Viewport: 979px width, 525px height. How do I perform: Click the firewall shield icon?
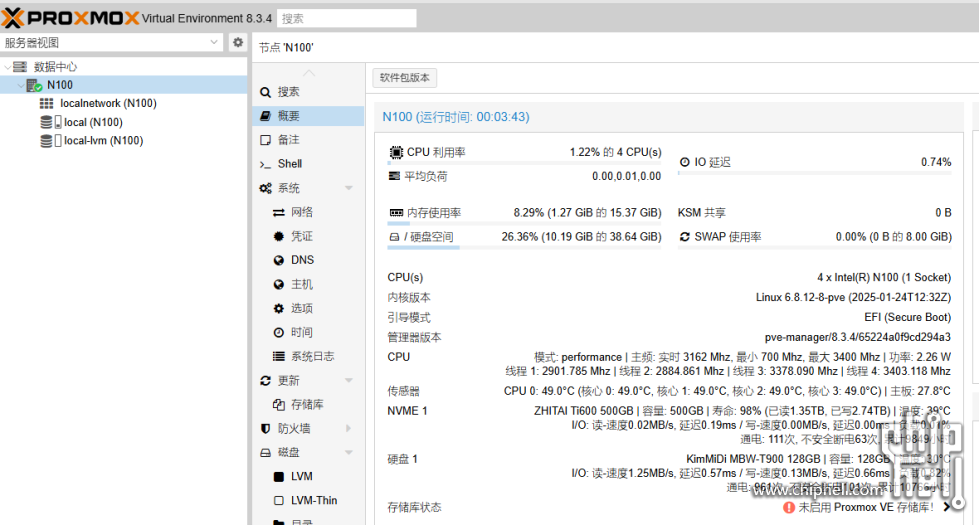pyautogui.click(x=265, y=428)
